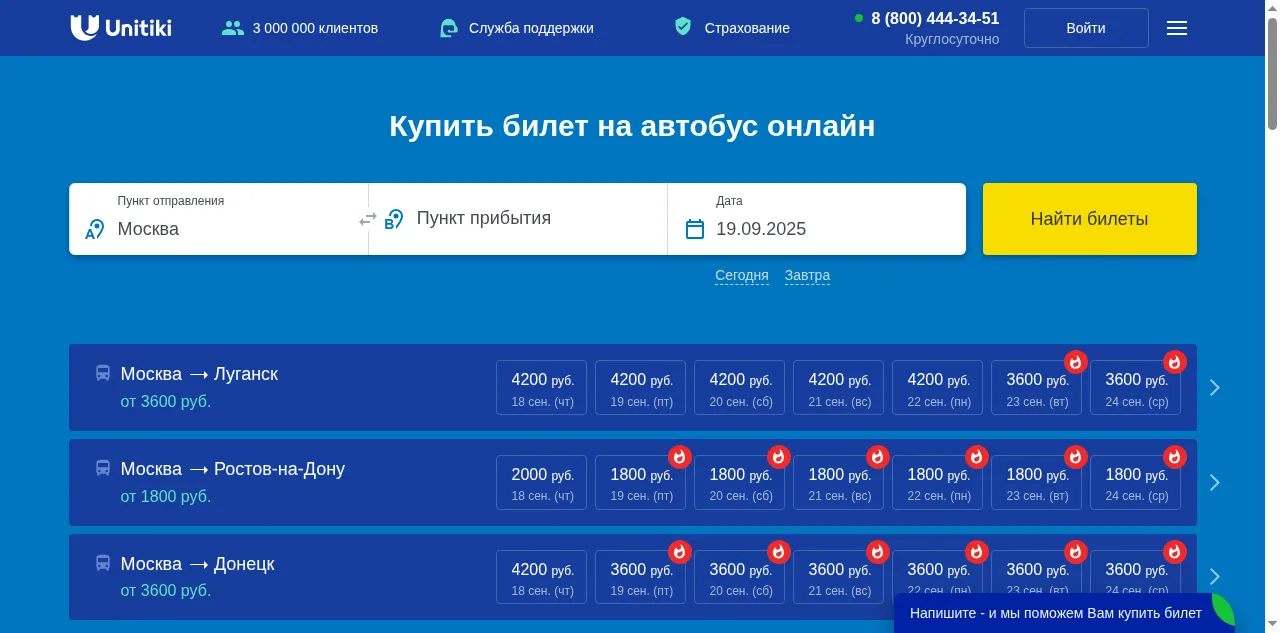Click от 3600 руб. under Москва → Донецк

(x=166, y=590)
